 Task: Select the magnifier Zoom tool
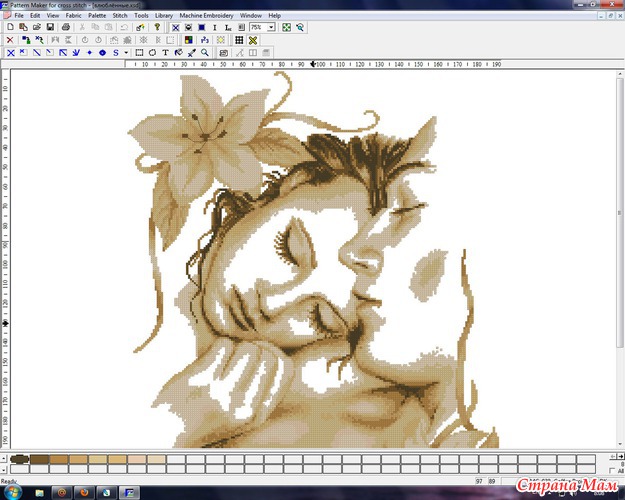coord(205,52)
